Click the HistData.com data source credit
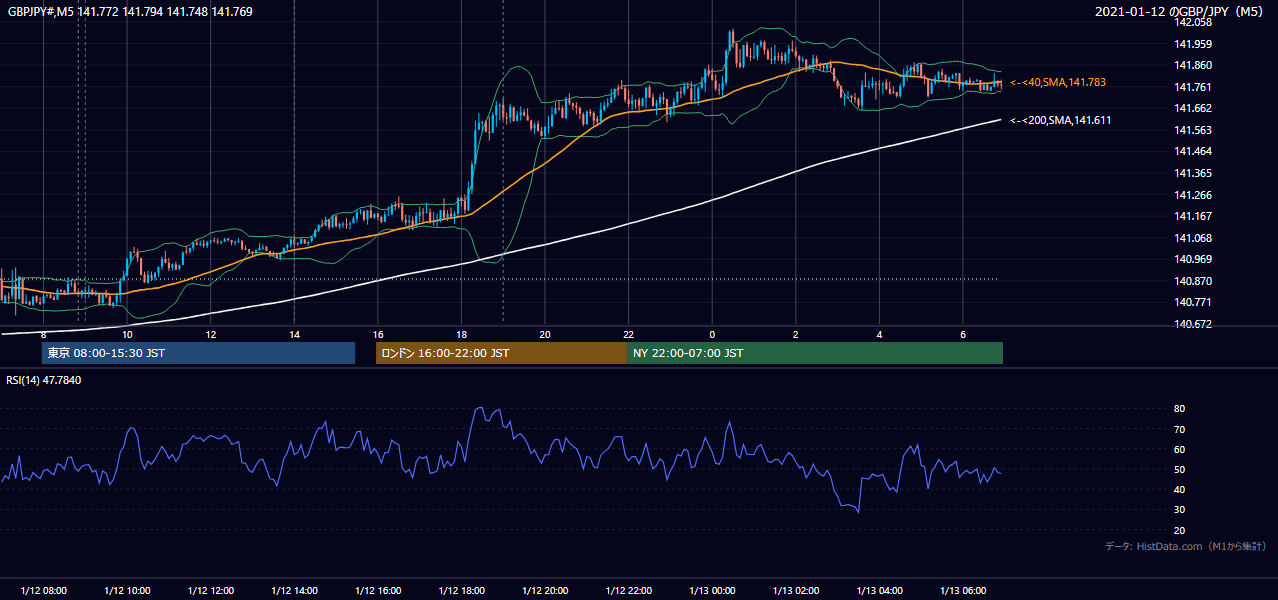 (x=1186, y=546)
